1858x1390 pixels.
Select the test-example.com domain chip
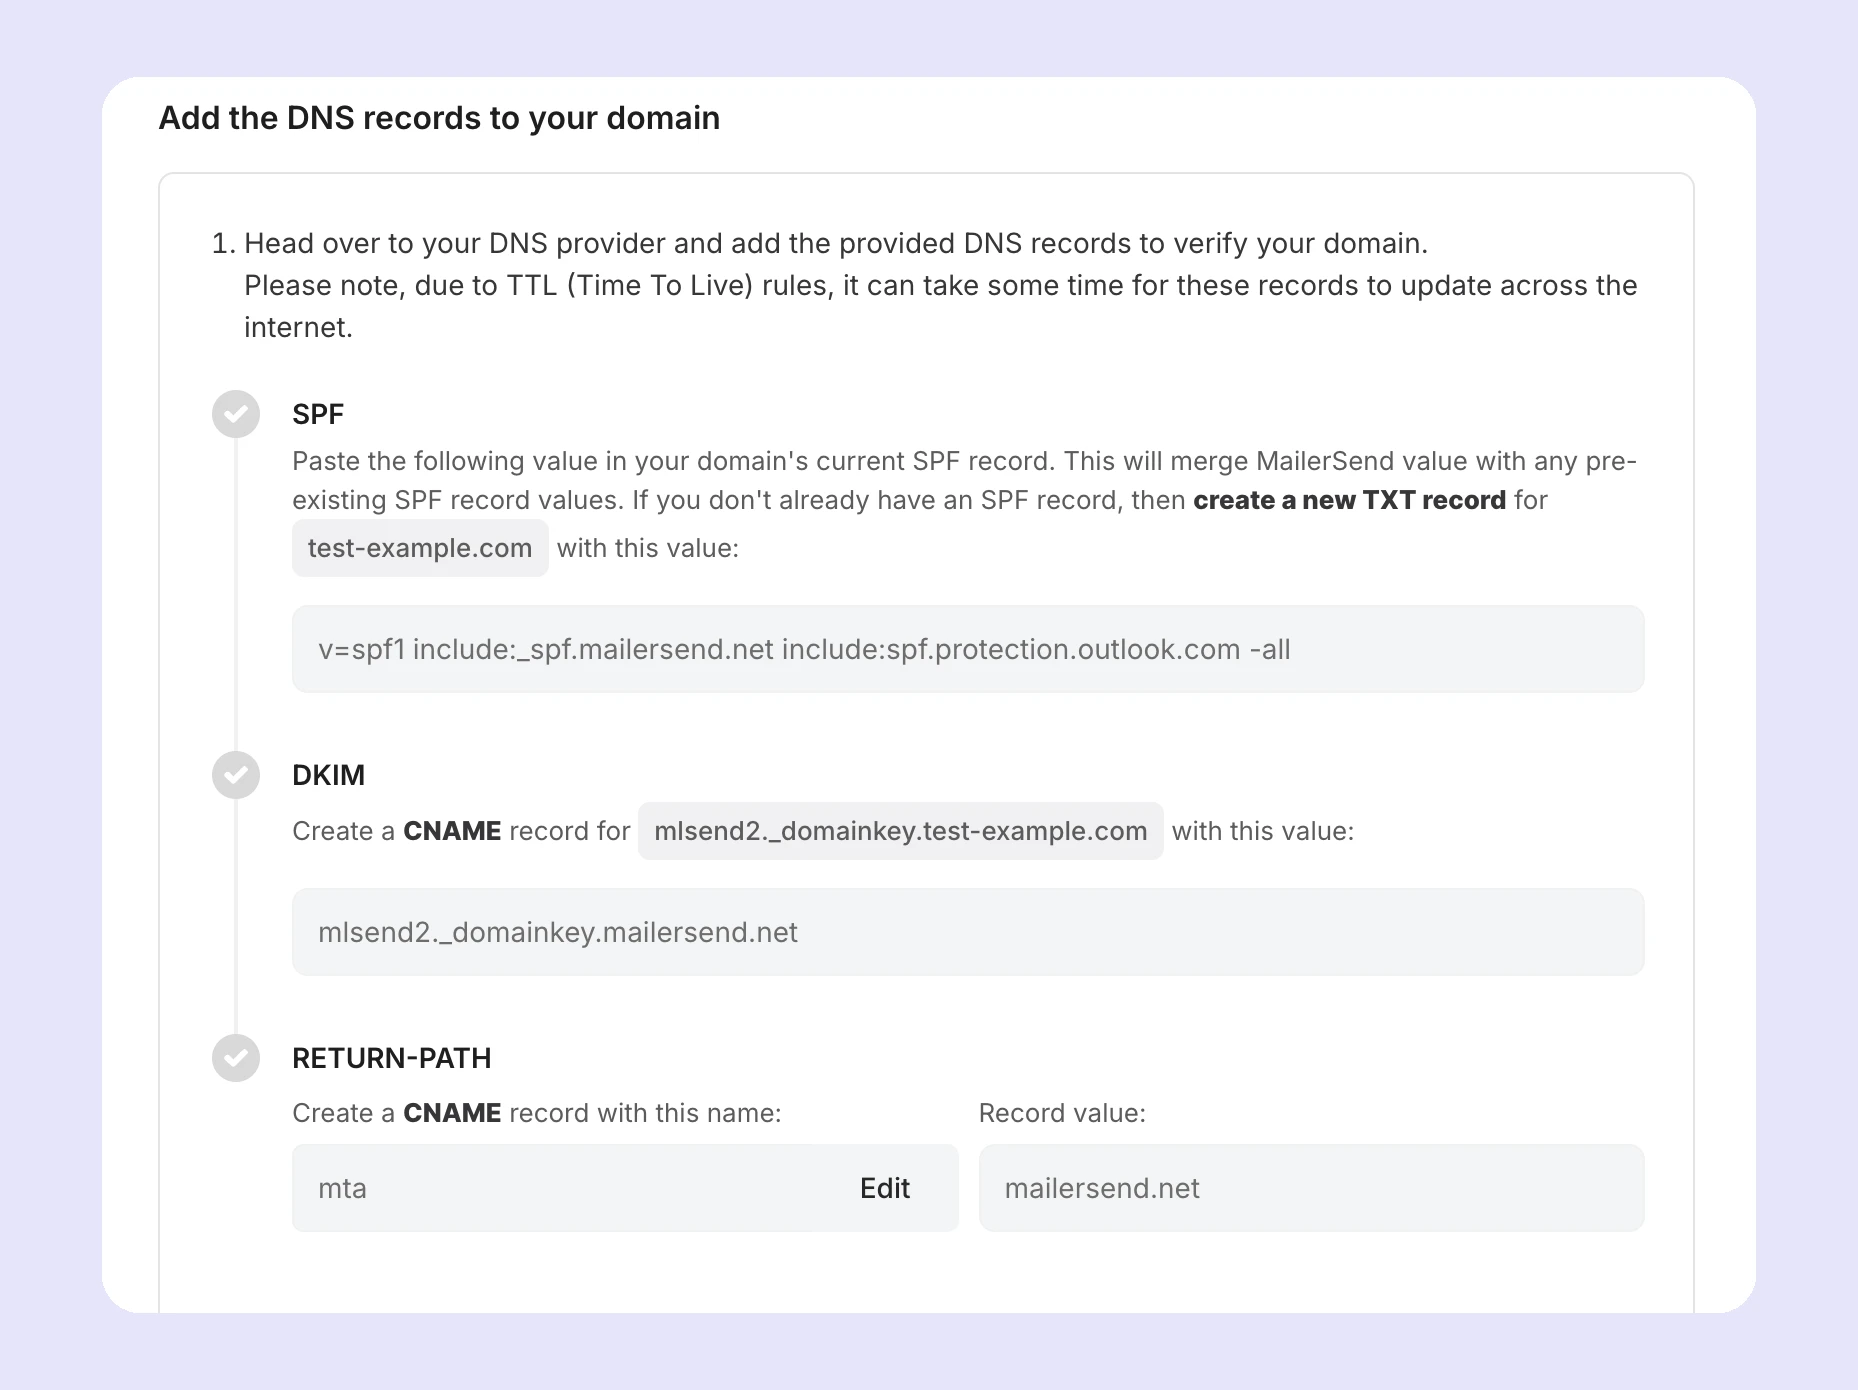419,548
